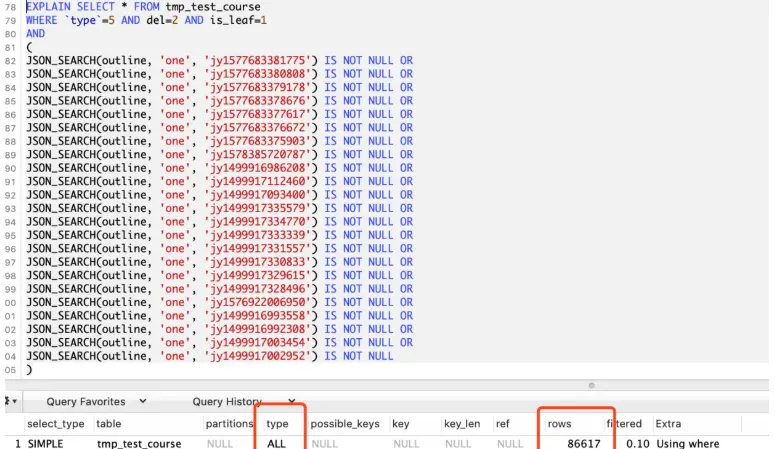Click the standalone AND on line 80
775x449 pixels.
click(x=35, y=34)
